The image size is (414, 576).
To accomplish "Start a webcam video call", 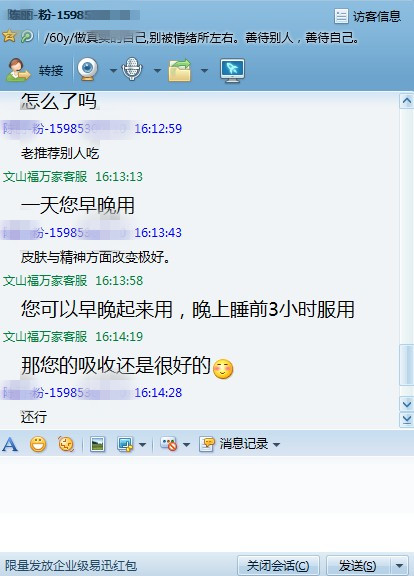I will 87,69.
